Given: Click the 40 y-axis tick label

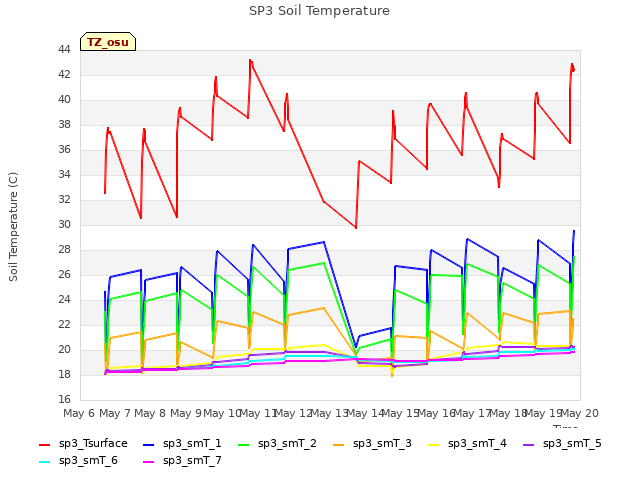Looking at the screenshot, I should click(x=64, y=100).
